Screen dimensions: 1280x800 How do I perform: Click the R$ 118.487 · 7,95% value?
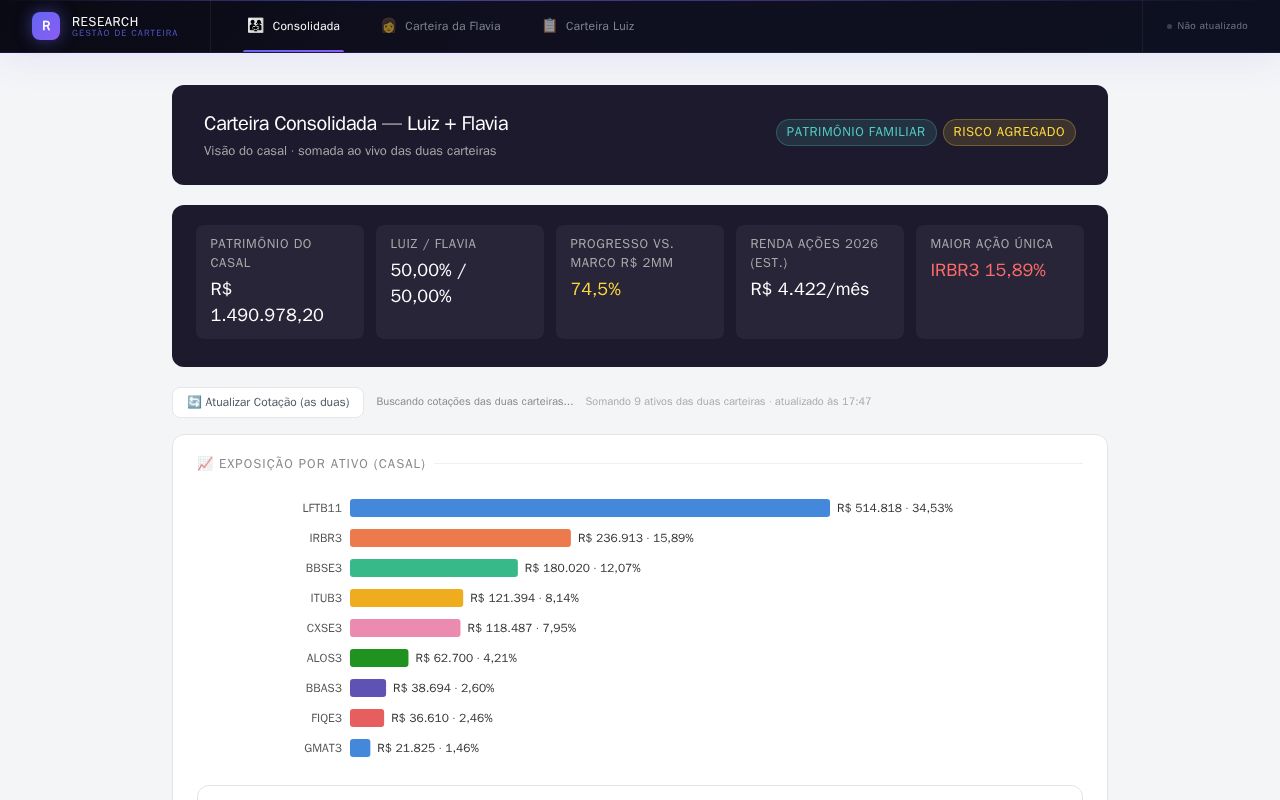click(522, 628)
